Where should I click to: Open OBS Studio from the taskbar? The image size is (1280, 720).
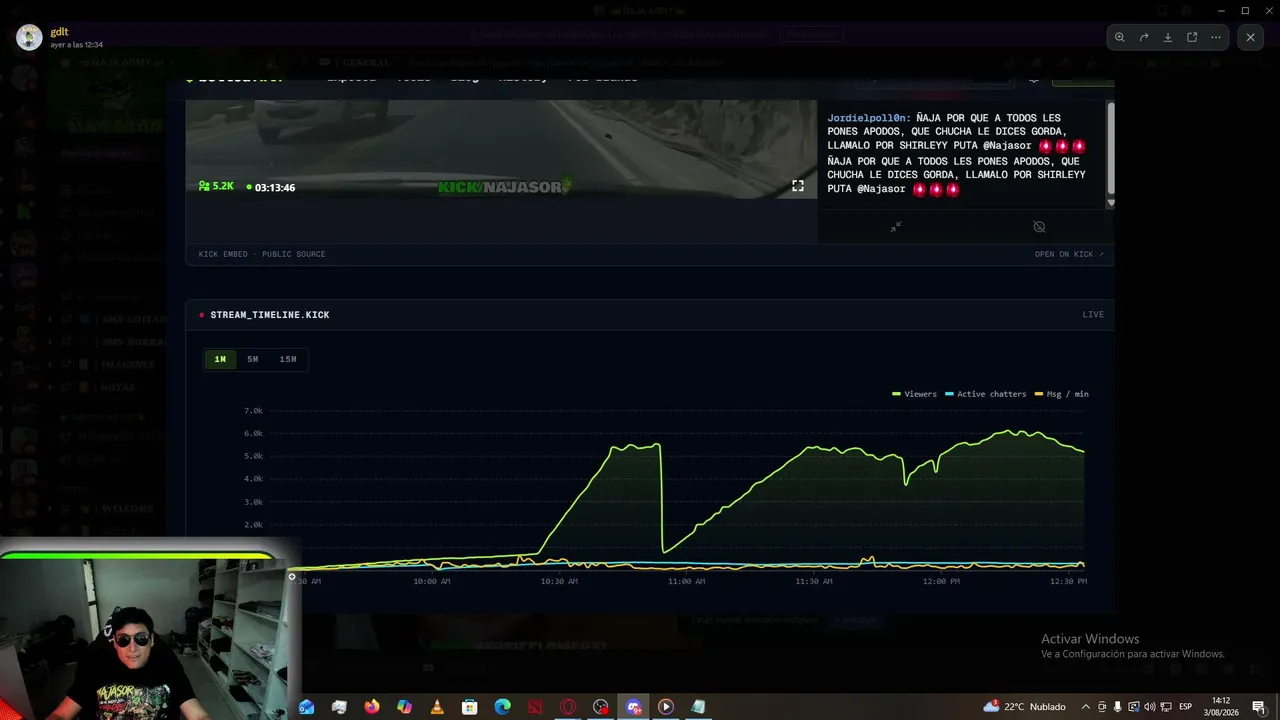[x=601, y=707]
